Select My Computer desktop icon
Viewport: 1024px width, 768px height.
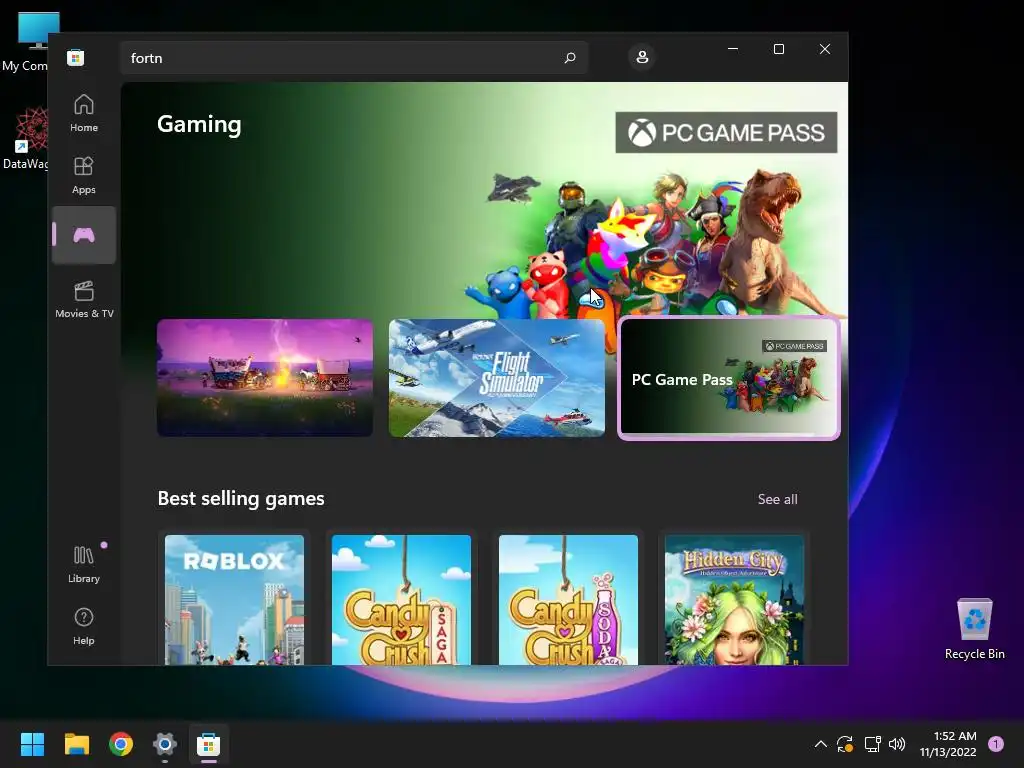click(25, 42)
